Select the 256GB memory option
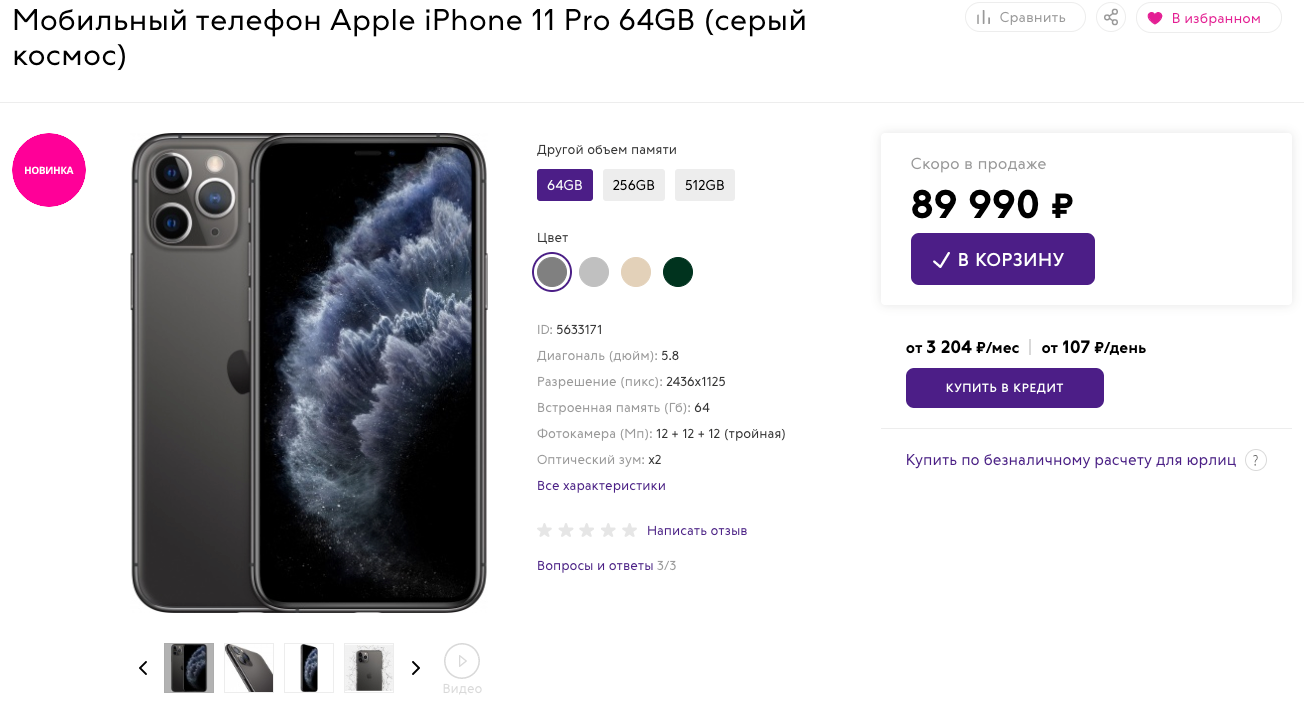 click(633, 185)
